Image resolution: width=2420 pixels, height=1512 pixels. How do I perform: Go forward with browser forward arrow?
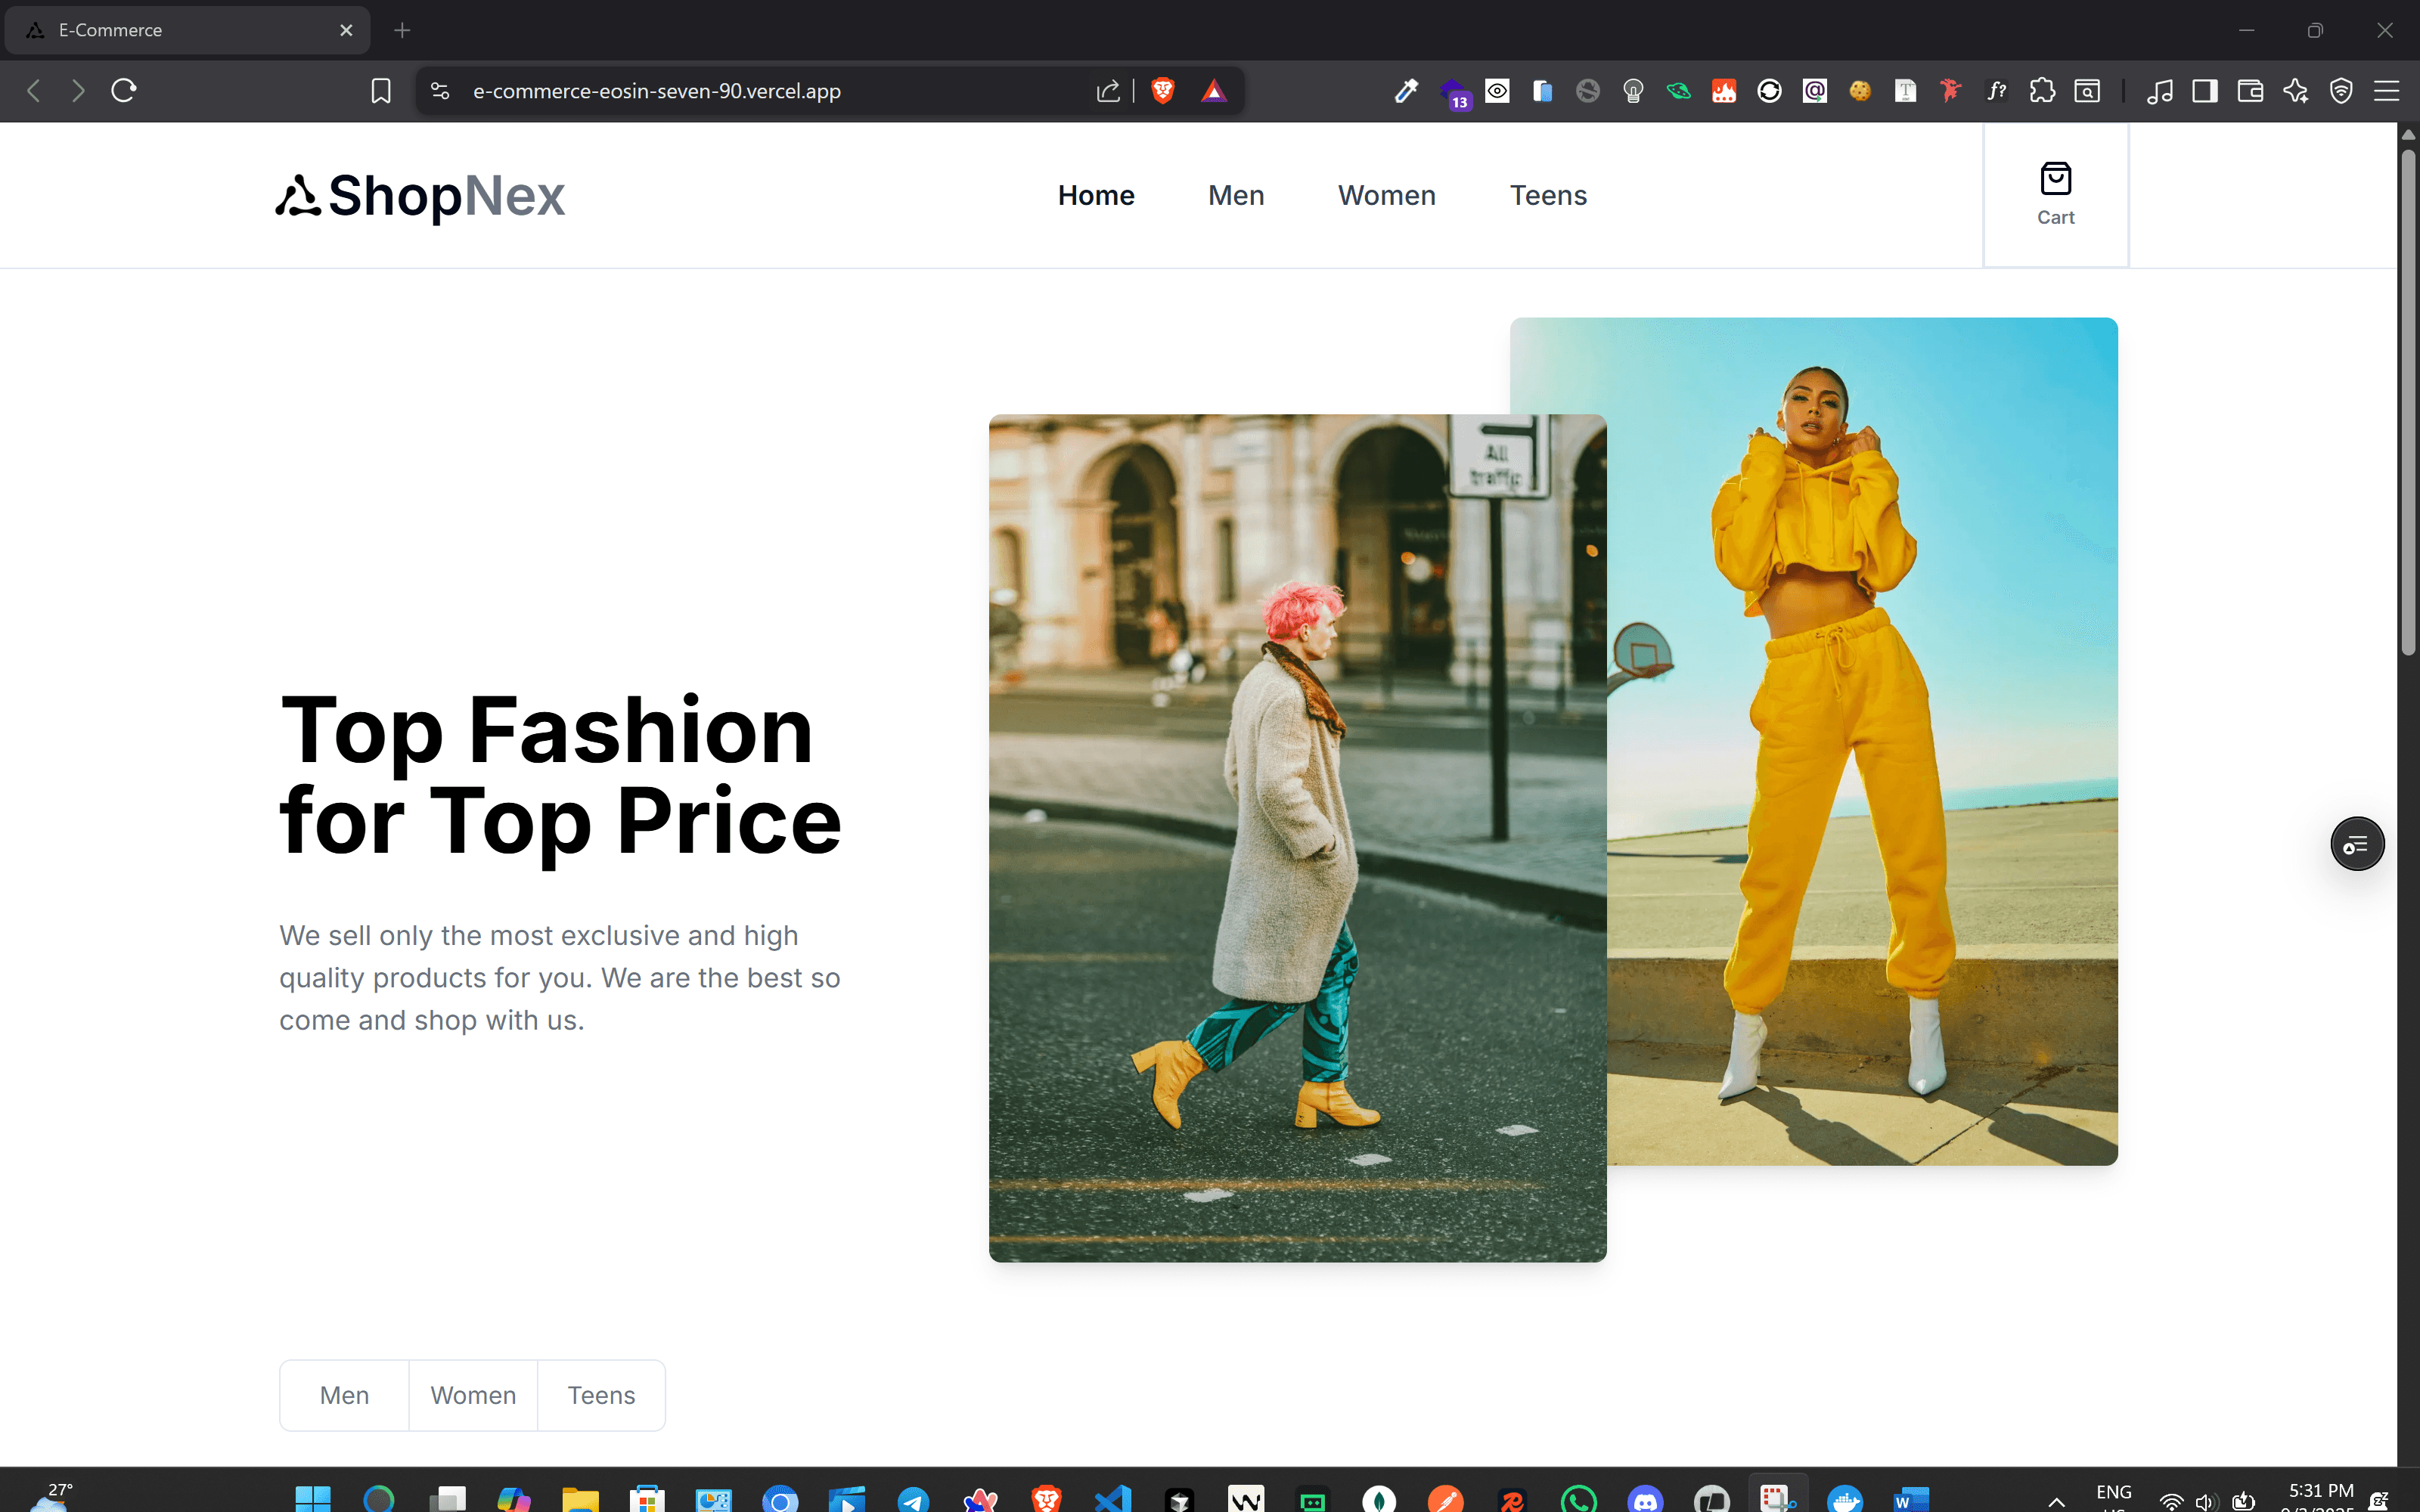78,91
